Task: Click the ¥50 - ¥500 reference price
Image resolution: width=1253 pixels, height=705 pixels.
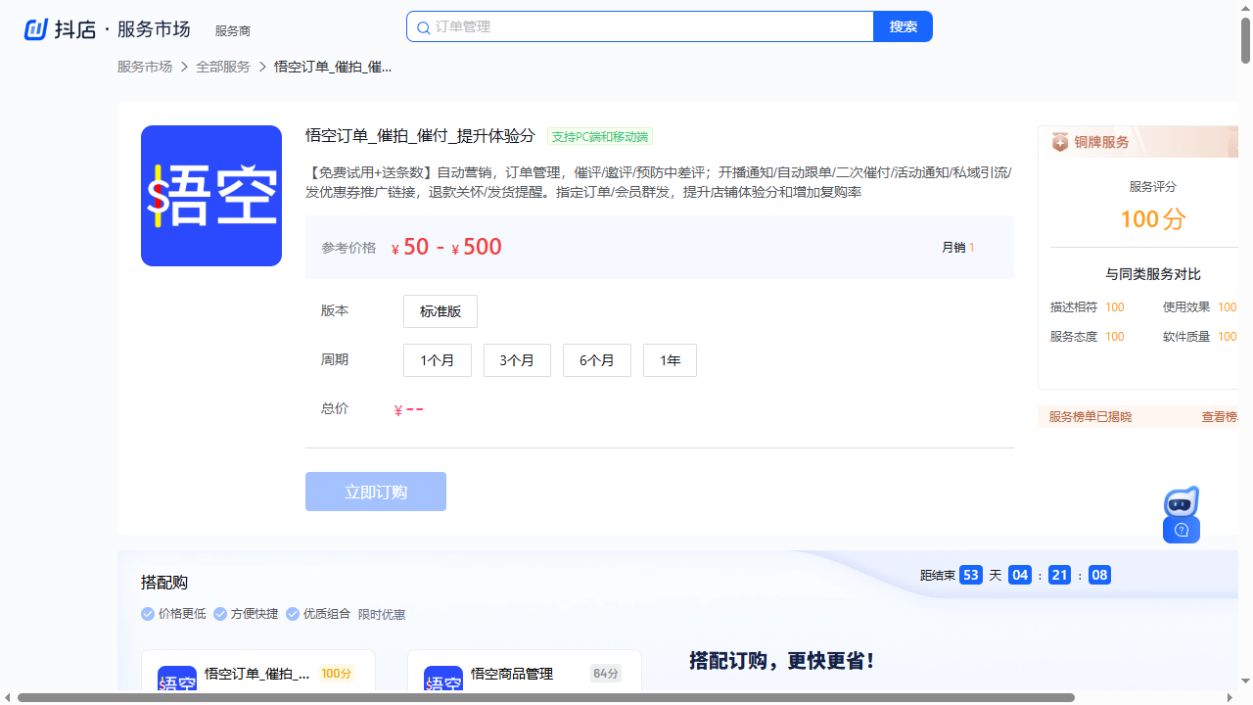Action: point(446,247)
